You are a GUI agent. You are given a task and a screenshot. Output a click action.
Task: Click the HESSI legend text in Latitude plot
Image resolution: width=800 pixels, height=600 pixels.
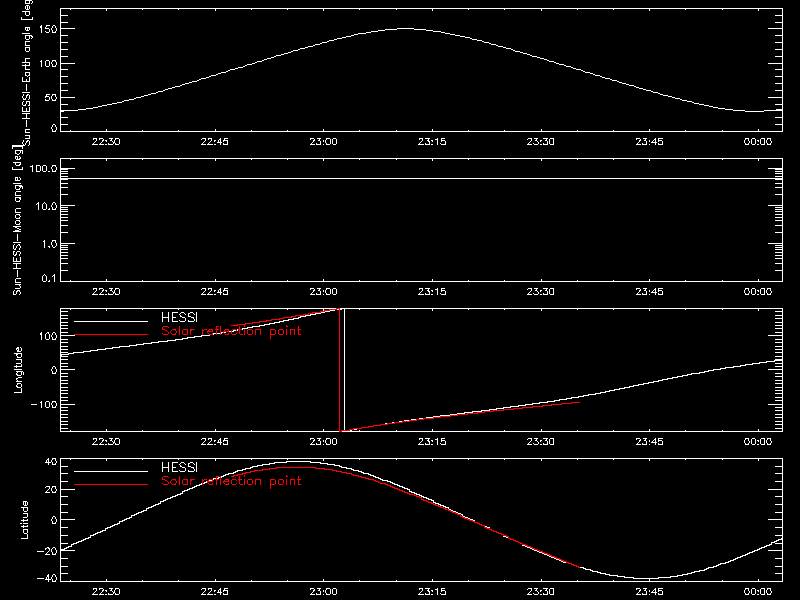pos(179,467)
